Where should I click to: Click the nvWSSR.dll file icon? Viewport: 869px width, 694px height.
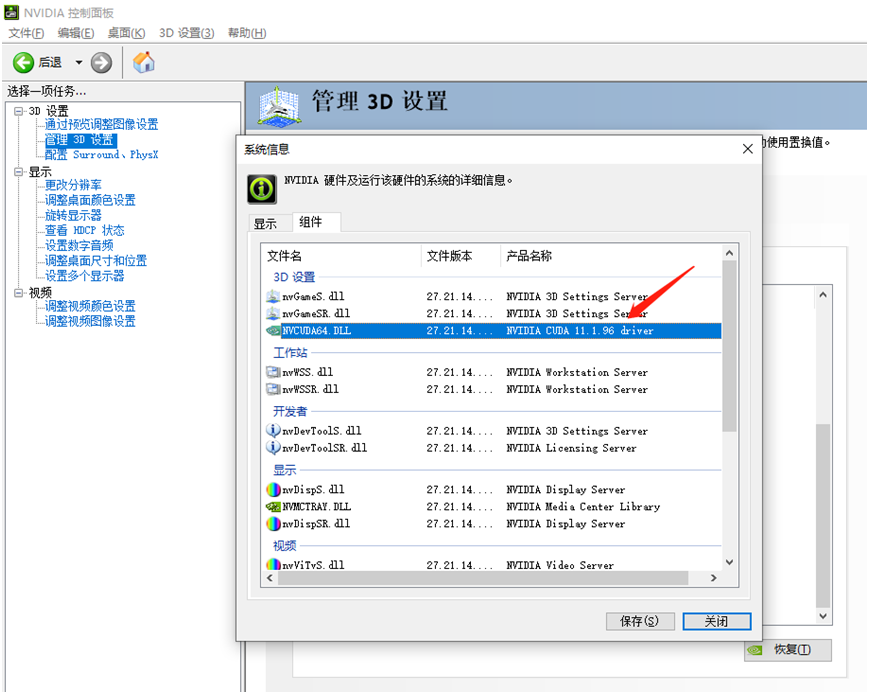point(273,390)
